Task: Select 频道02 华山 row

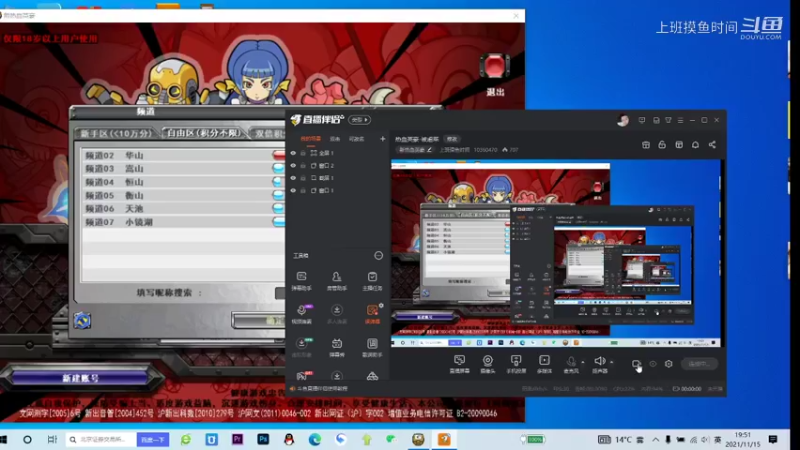Action: [183, 155]
